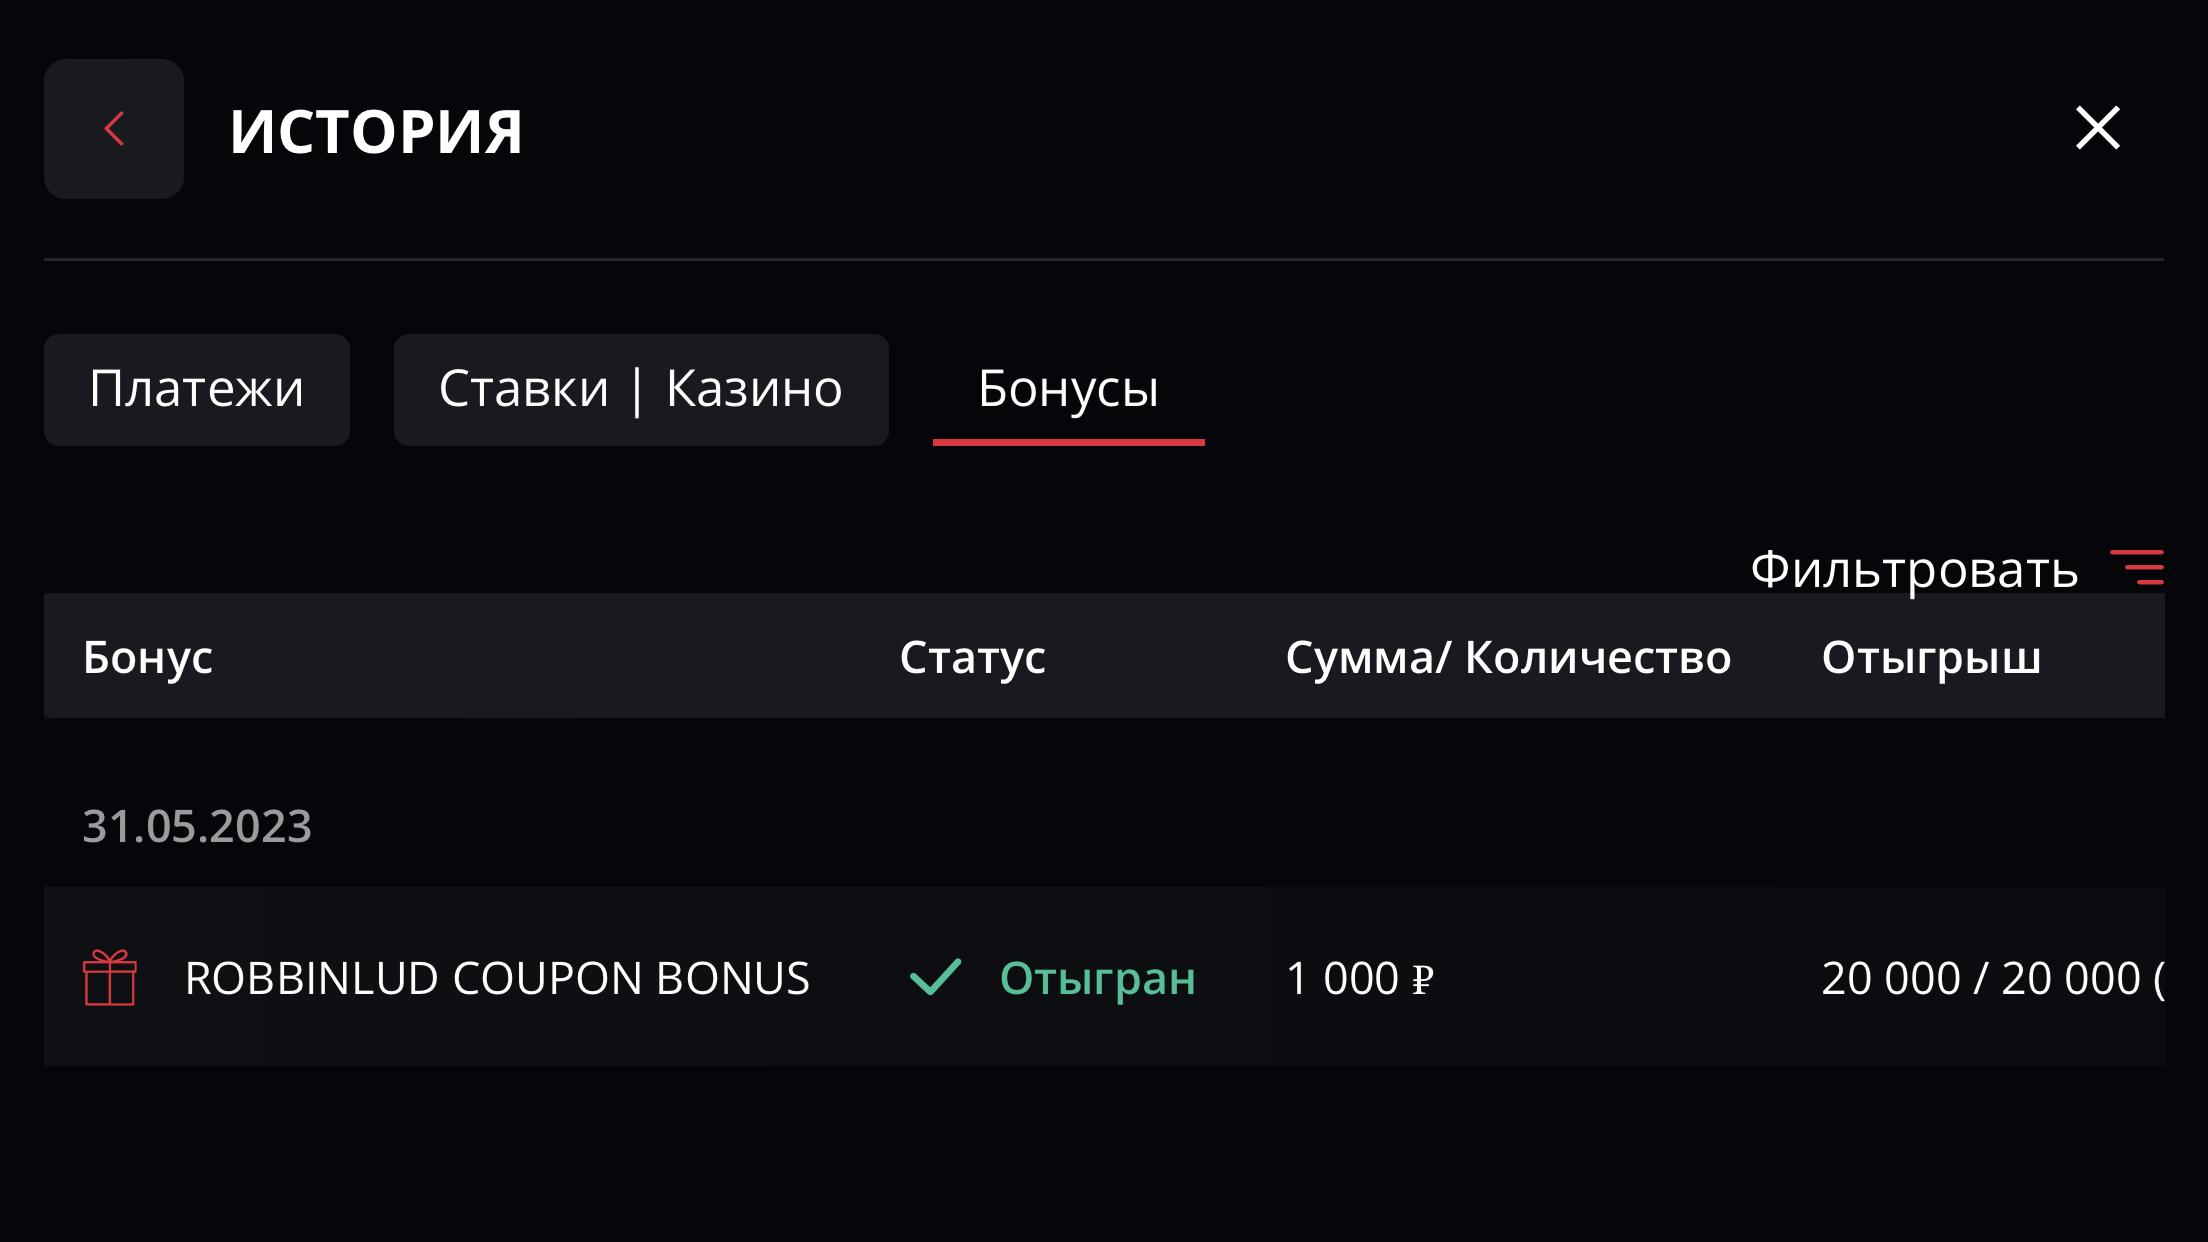Switch to the Ставки | Казино tab

coord(641,389)
